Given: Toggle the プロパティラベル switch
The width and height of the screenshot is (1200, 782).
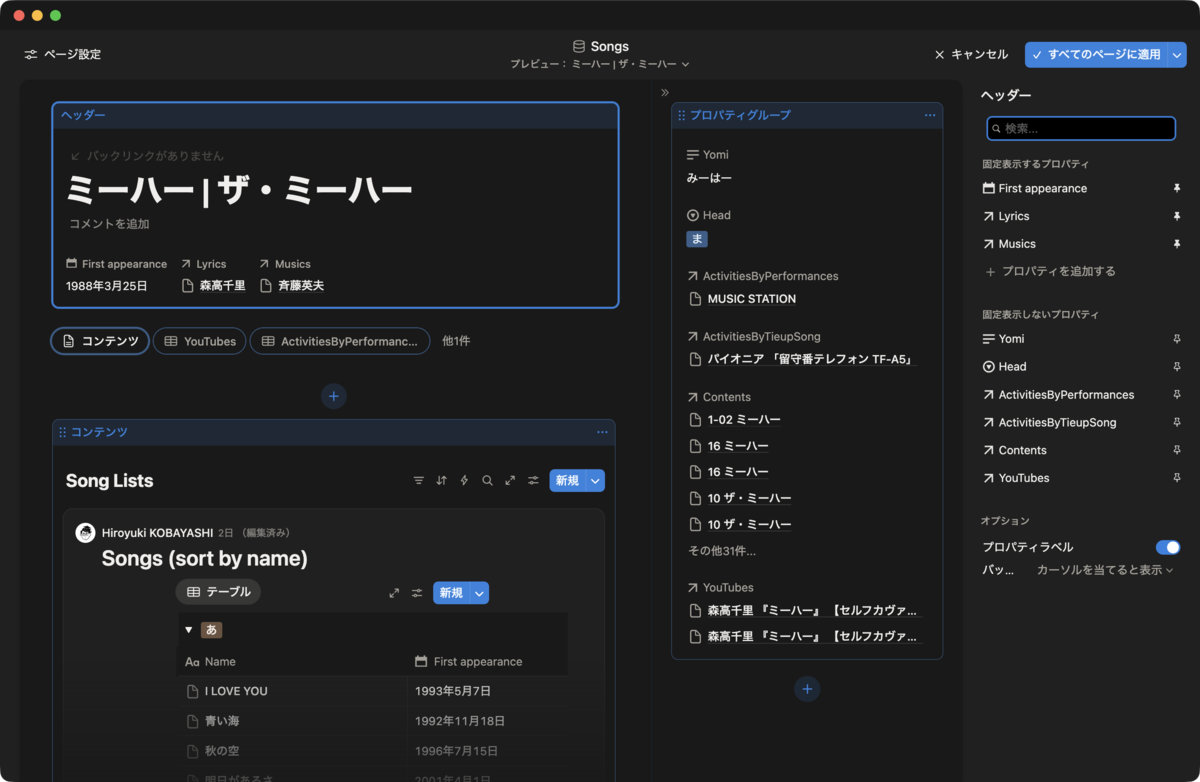Looking at the screenshot, I should [x=1168, y=547].
